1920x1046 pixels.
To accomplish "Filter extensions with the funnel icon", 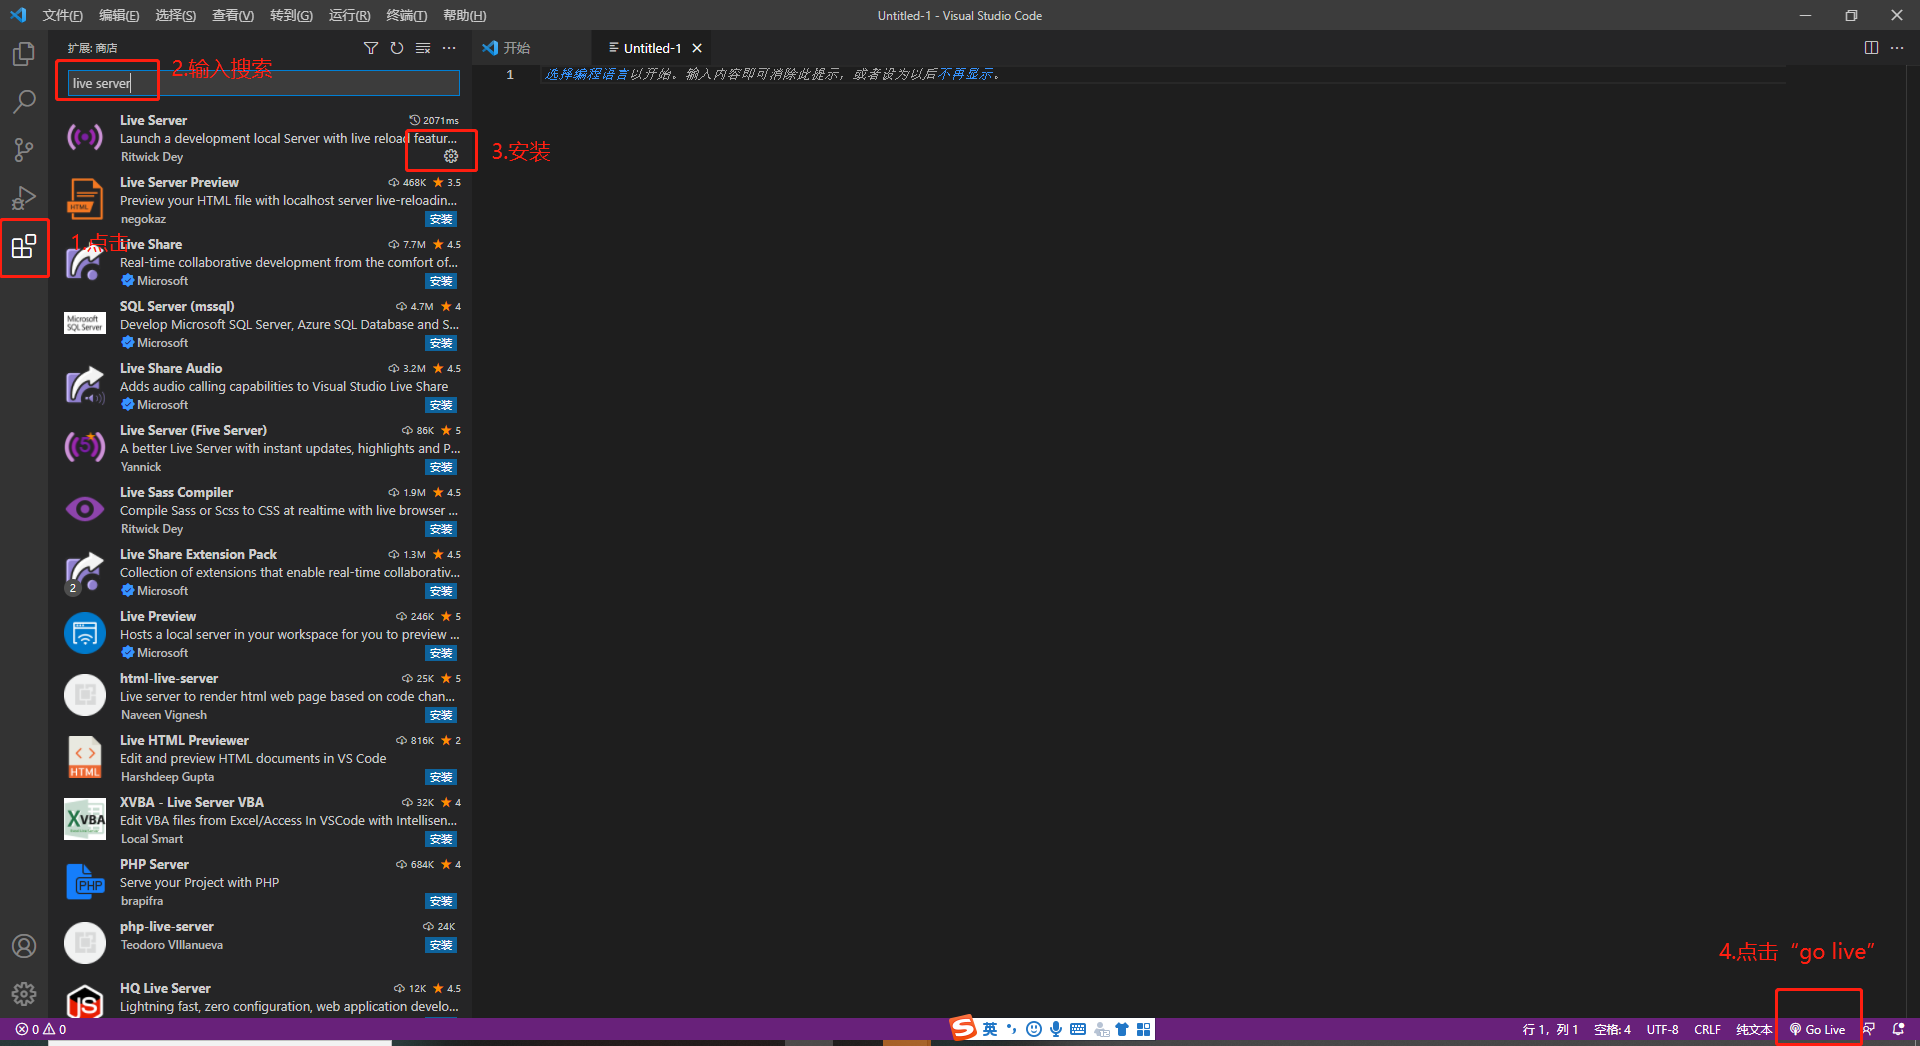I will [x=371, y=48].
